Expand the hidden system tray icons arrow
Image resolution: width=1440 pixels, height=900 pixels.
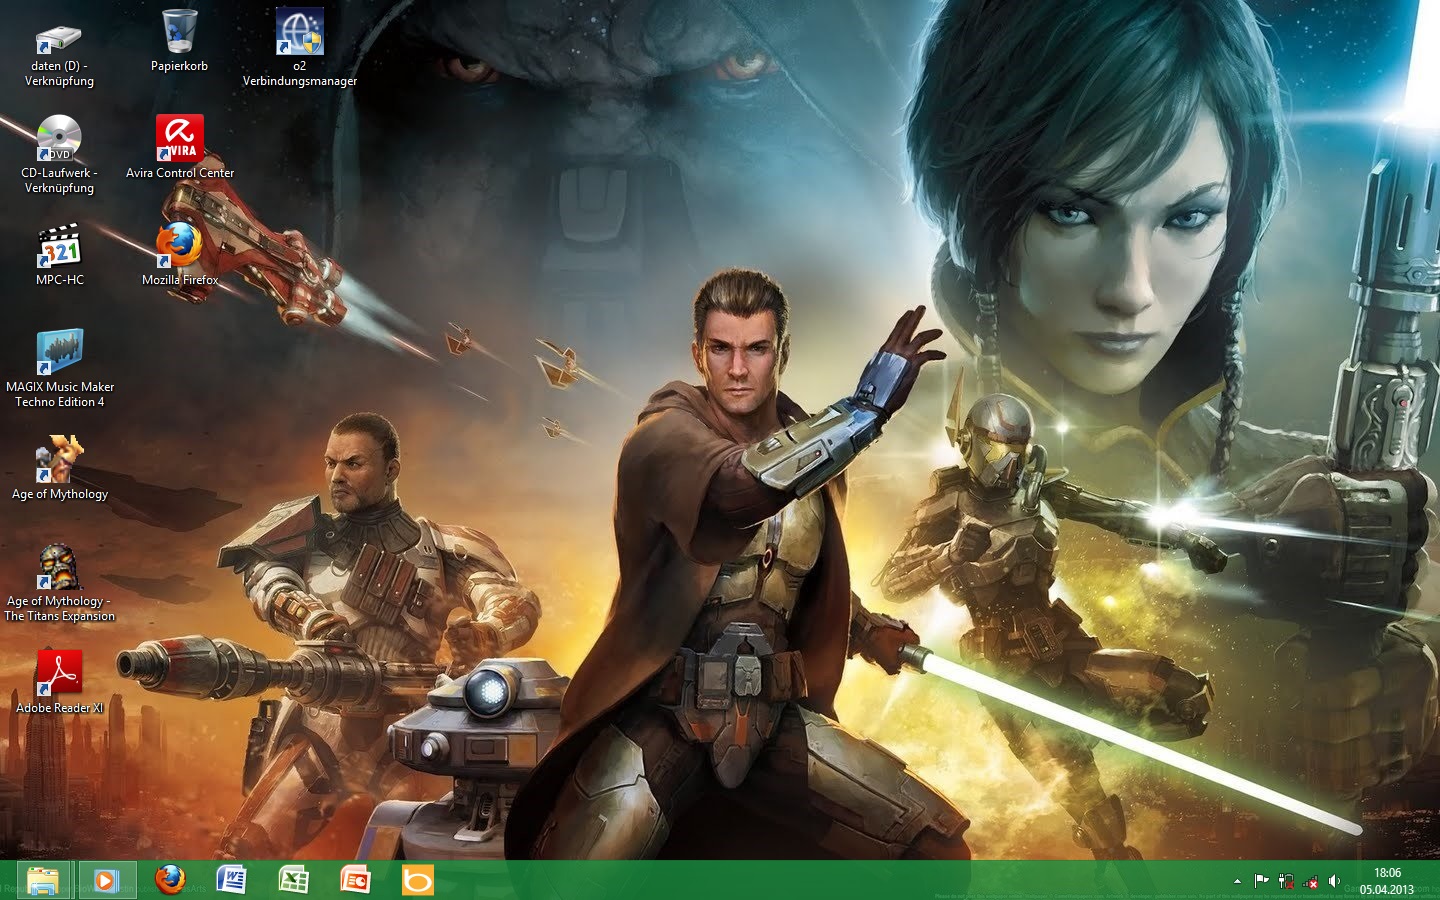click(1237, 881)
